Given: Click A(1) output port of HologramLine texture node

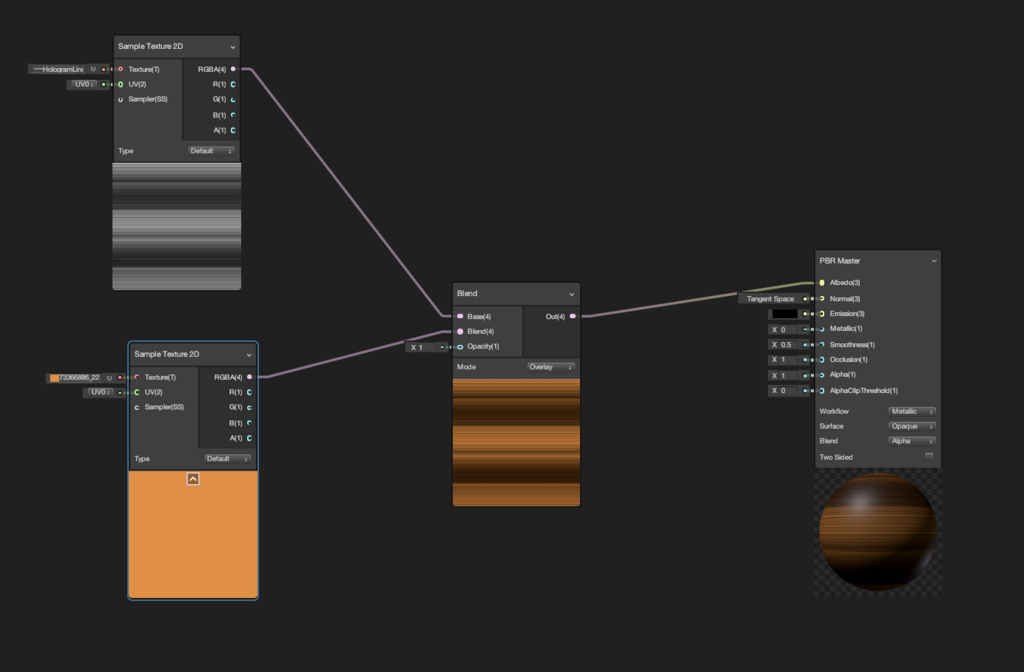Looking at the screenshot, I should pyautogui.click(x=233, y=130).
